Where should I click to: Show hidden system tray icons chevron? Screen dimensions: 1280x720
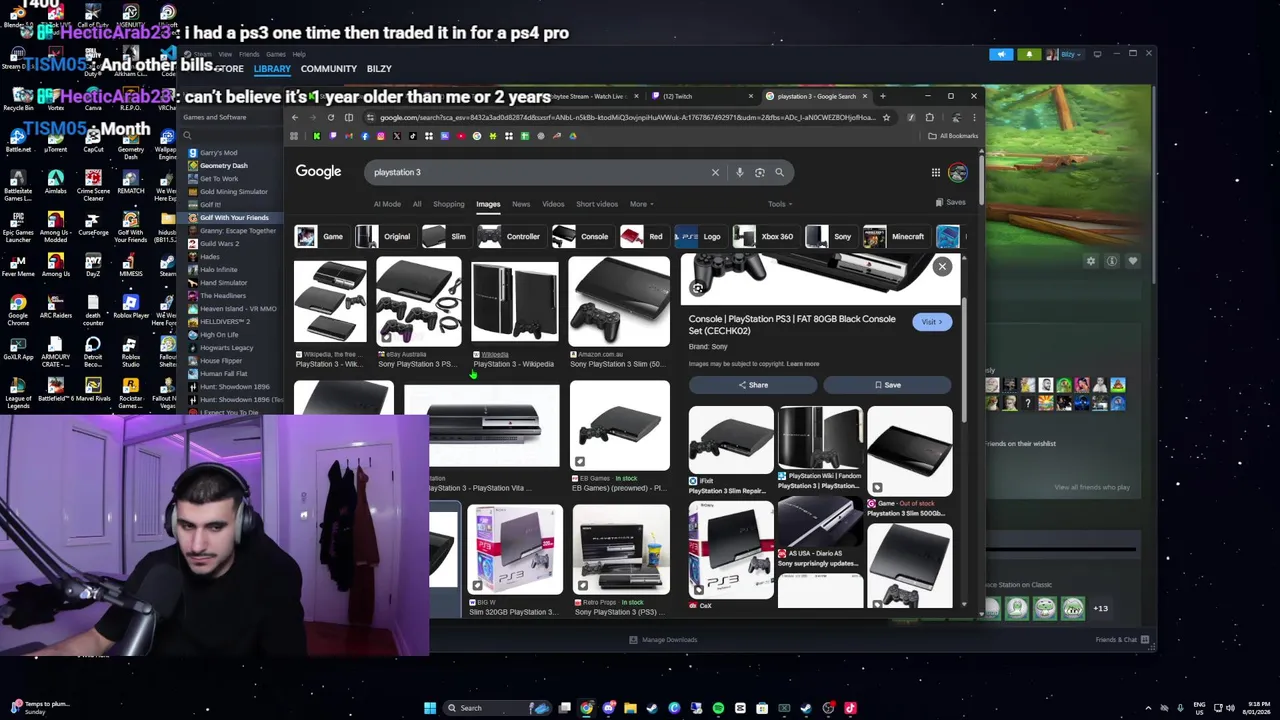click(1148, 708)
